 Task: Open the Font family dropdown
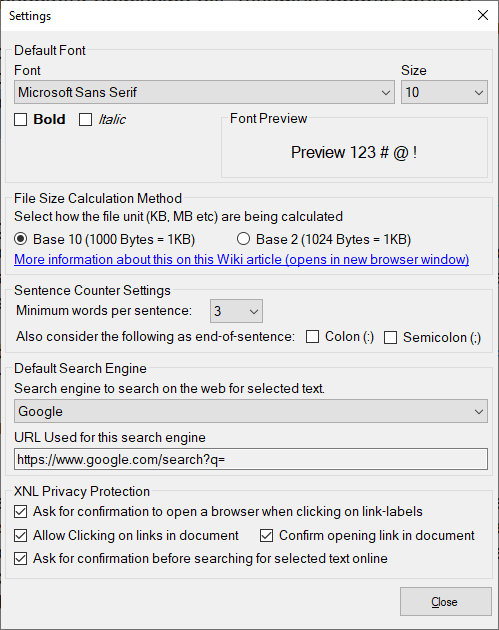[x=204, y=92]
